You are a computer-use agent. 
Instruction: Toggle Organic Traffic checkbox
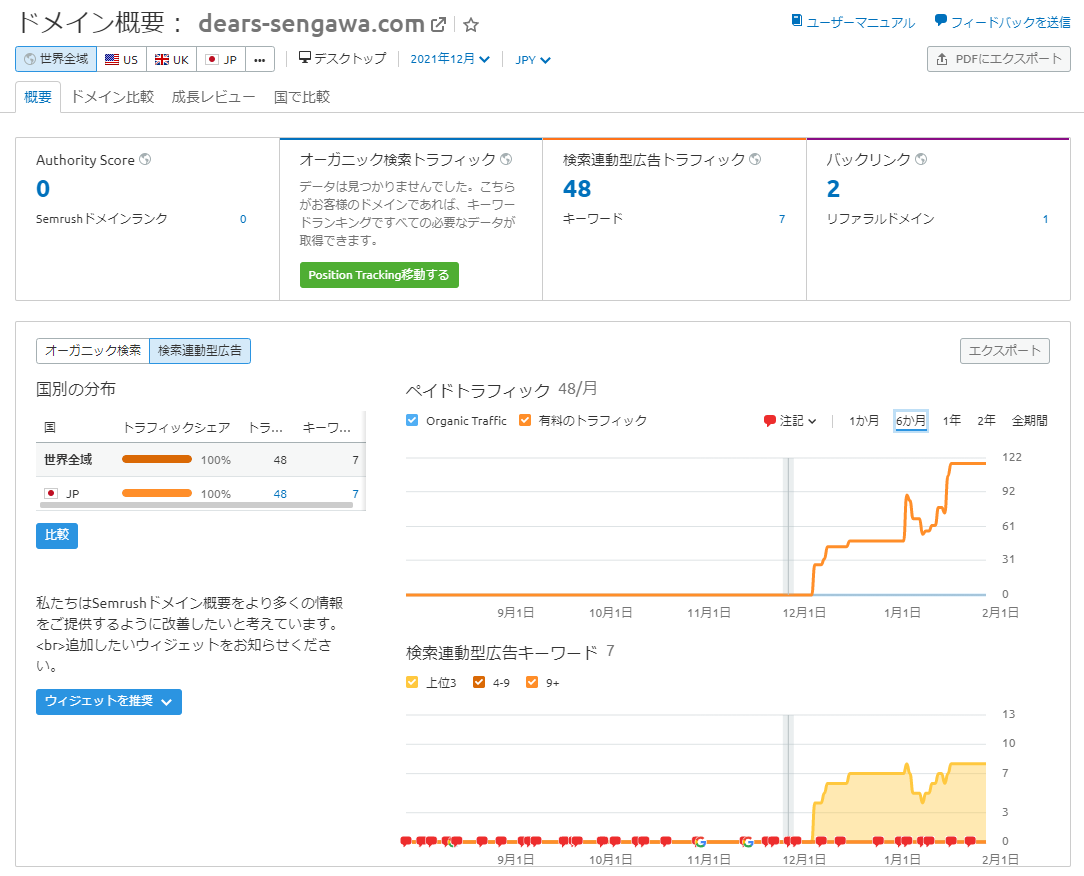[413, 420]
